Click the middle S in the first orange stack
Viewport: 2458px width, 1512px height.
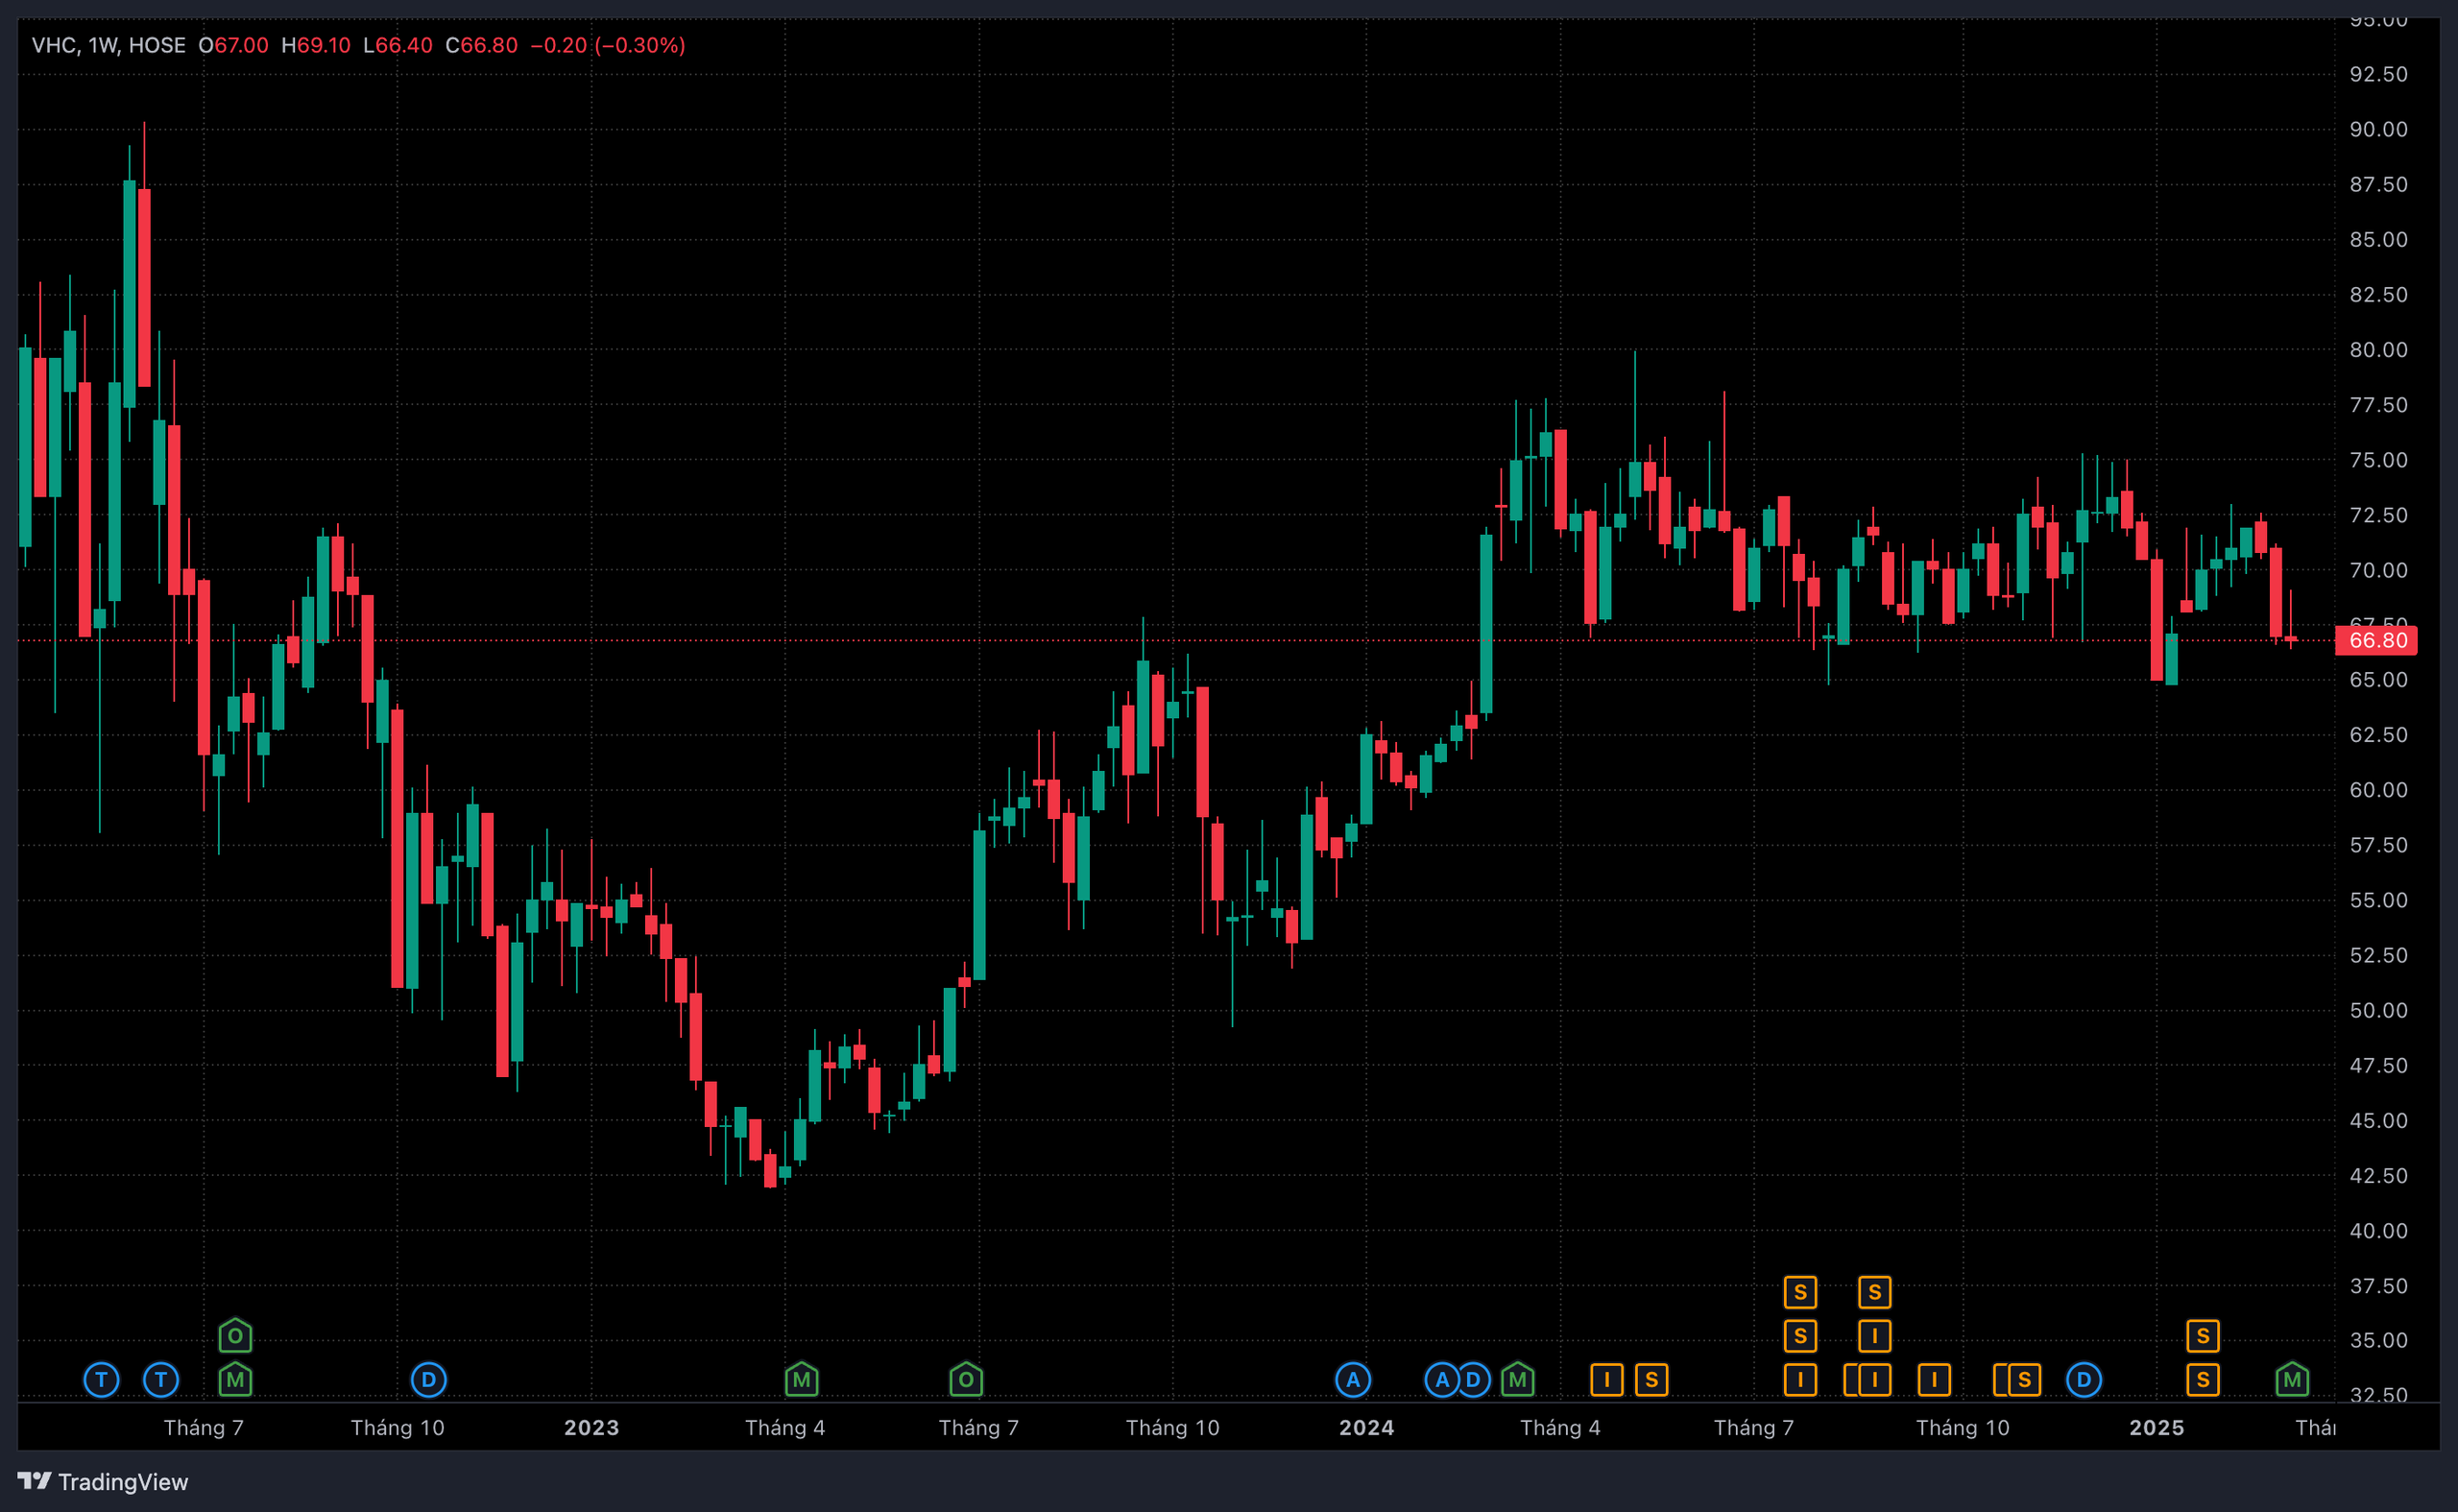pyautogui.click(x=1801, y=1336)
